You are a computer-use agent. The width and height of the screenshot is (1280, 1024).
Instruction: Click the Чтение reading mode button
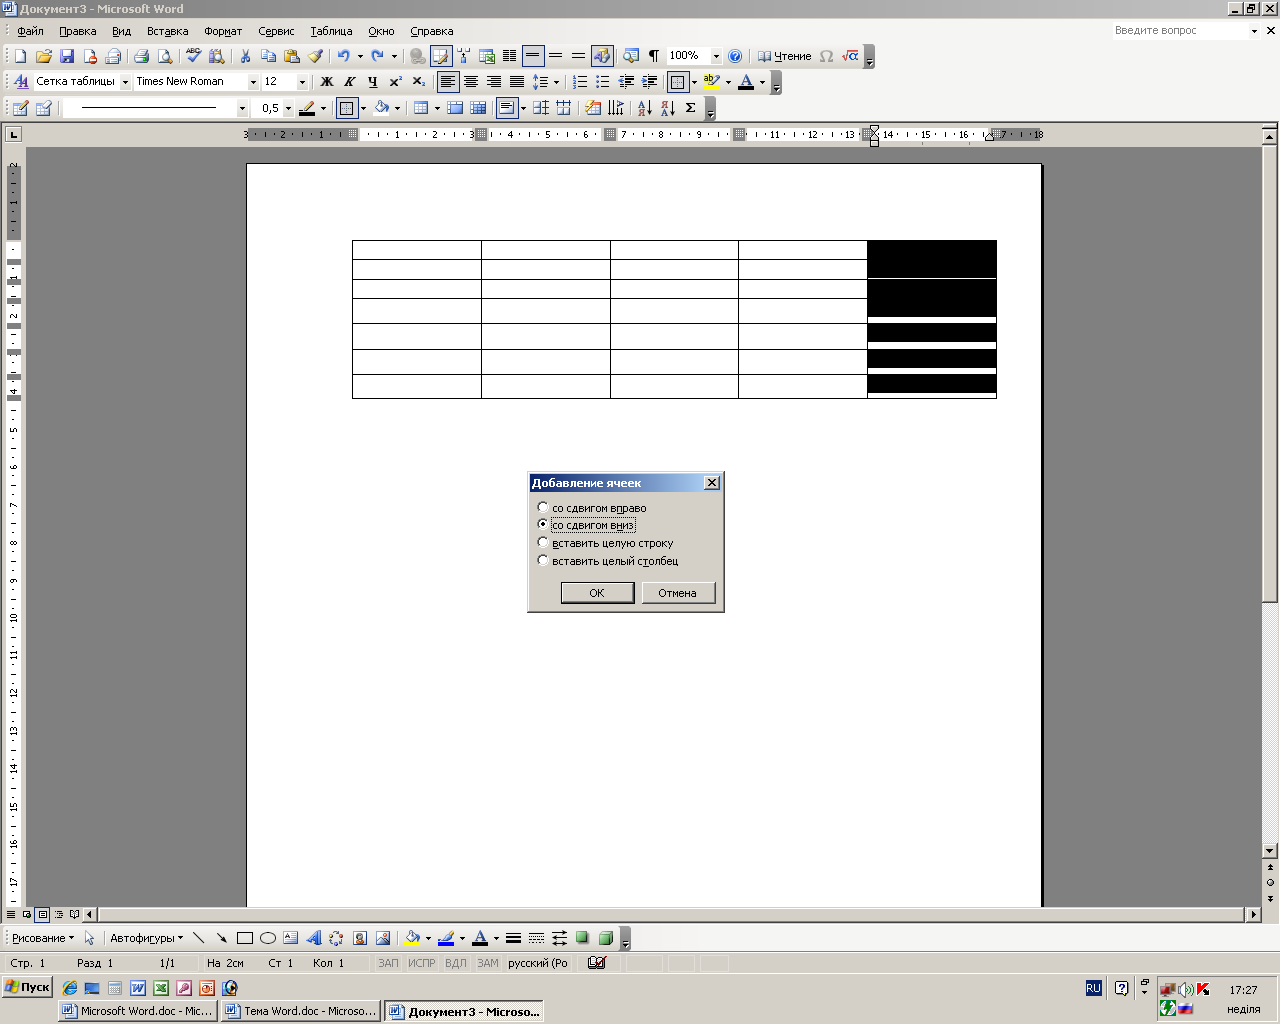(785, 56)
